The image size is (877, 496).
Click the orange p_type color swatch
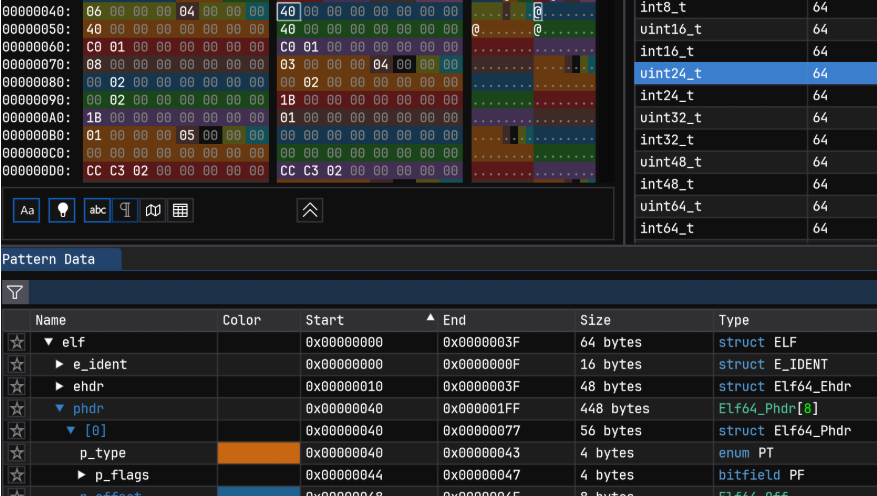coord(259,453)
